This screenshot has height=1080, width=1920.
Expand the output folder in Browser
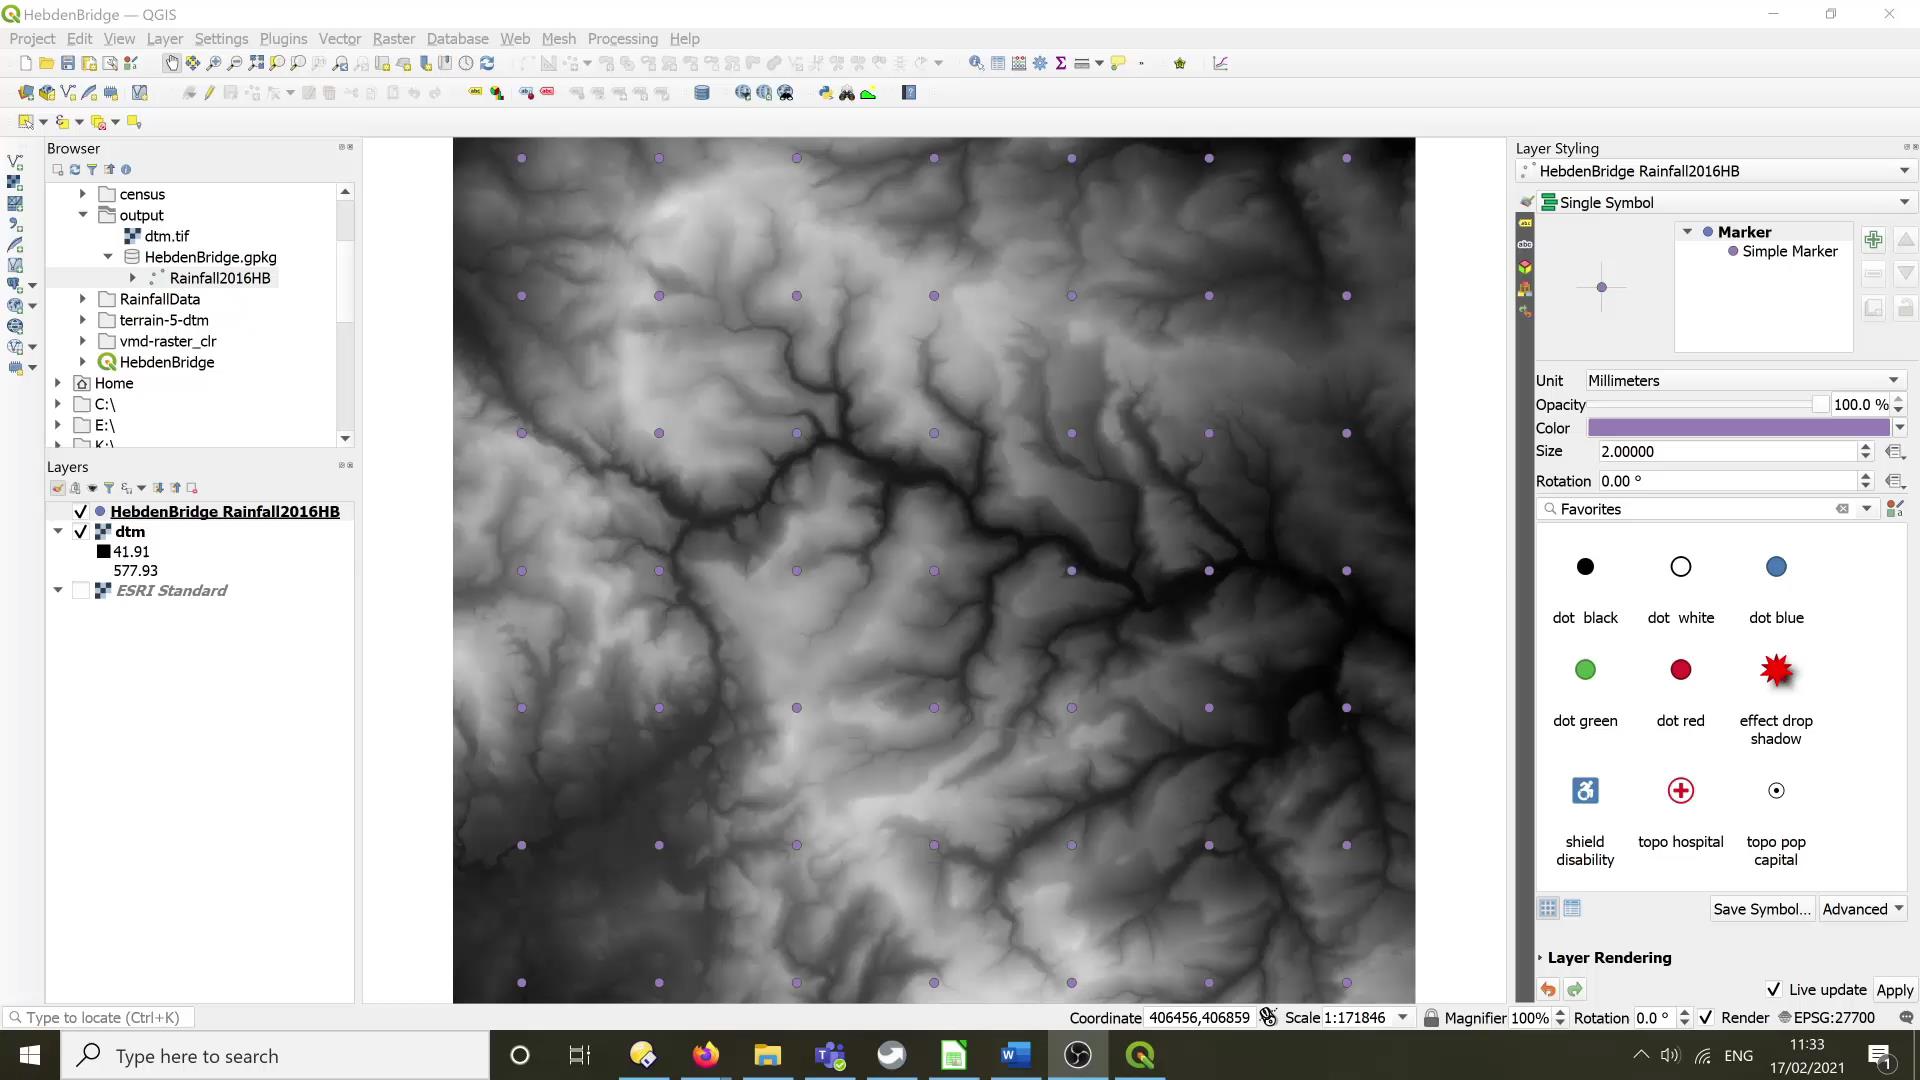coord(82,214)
